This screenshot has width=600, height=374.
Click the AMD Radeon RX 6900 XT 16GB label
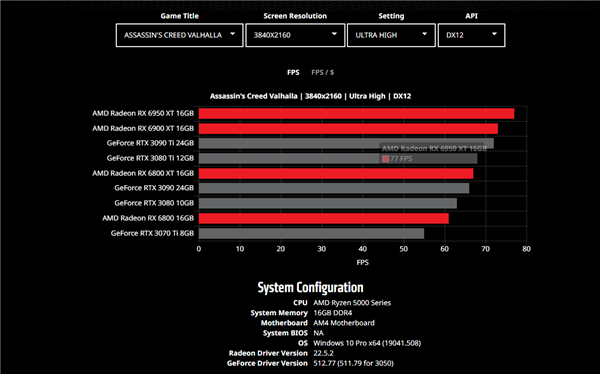click(143, 128)
